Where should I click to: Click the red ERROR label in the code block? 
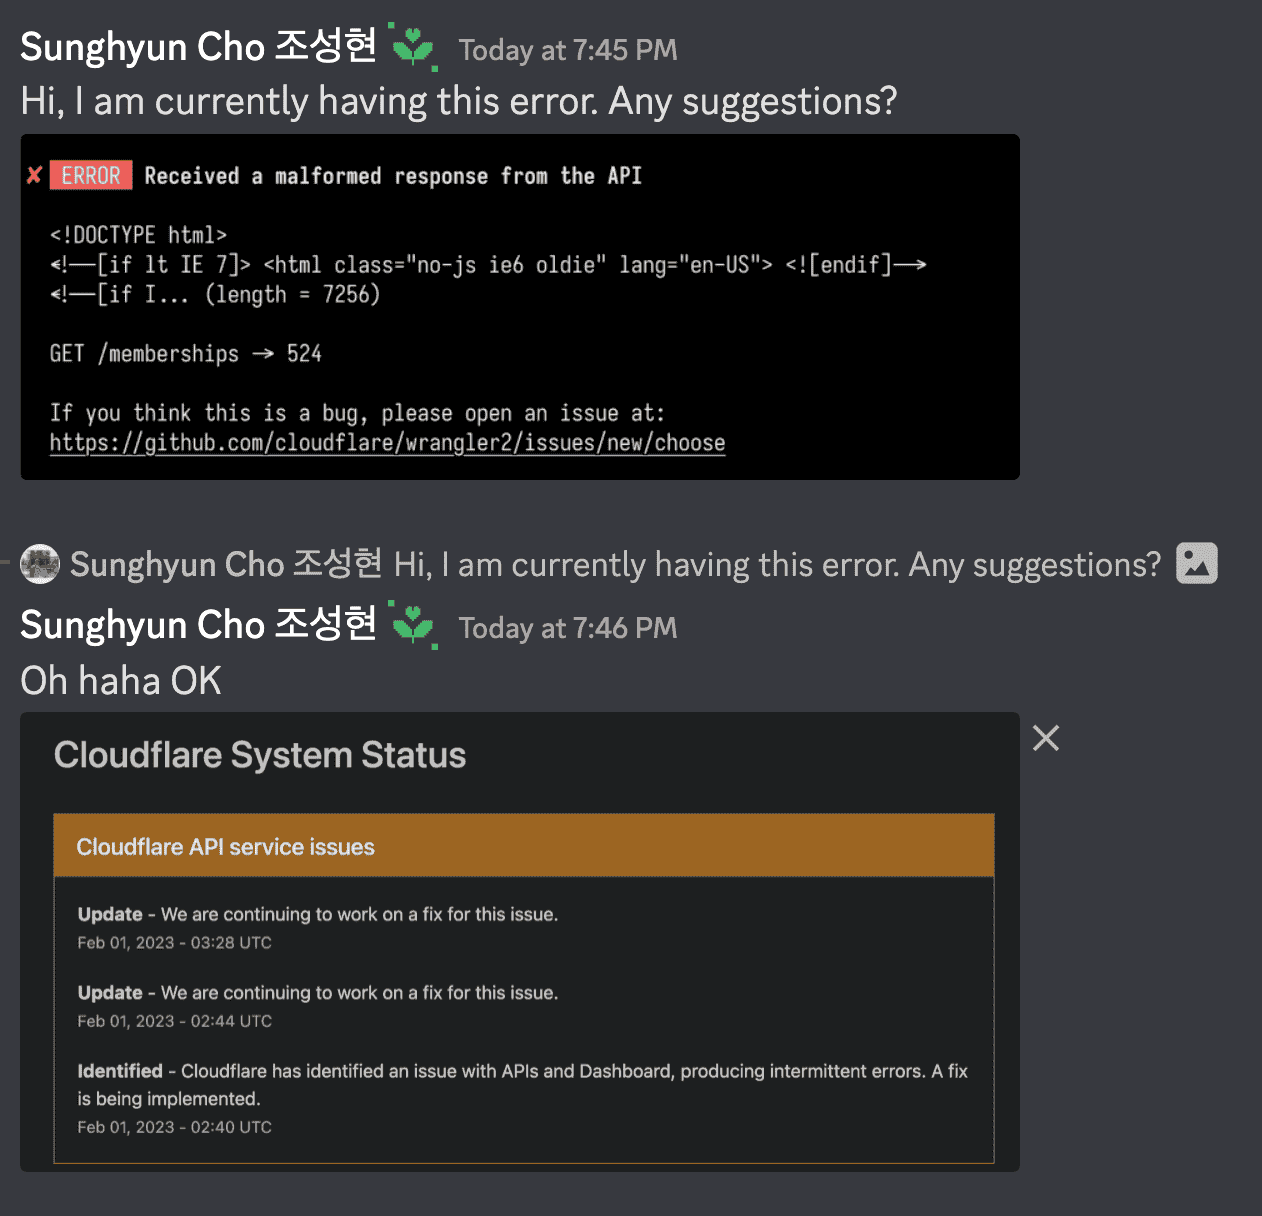pyautogui.click(x=90, y=175)
